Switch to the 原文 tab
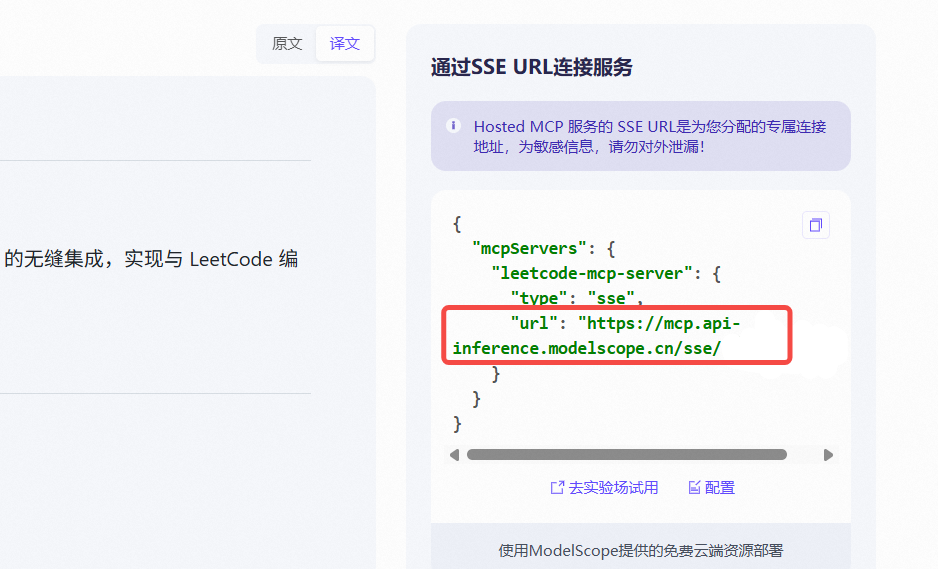 pyautogui.click(x=287, y=44)
